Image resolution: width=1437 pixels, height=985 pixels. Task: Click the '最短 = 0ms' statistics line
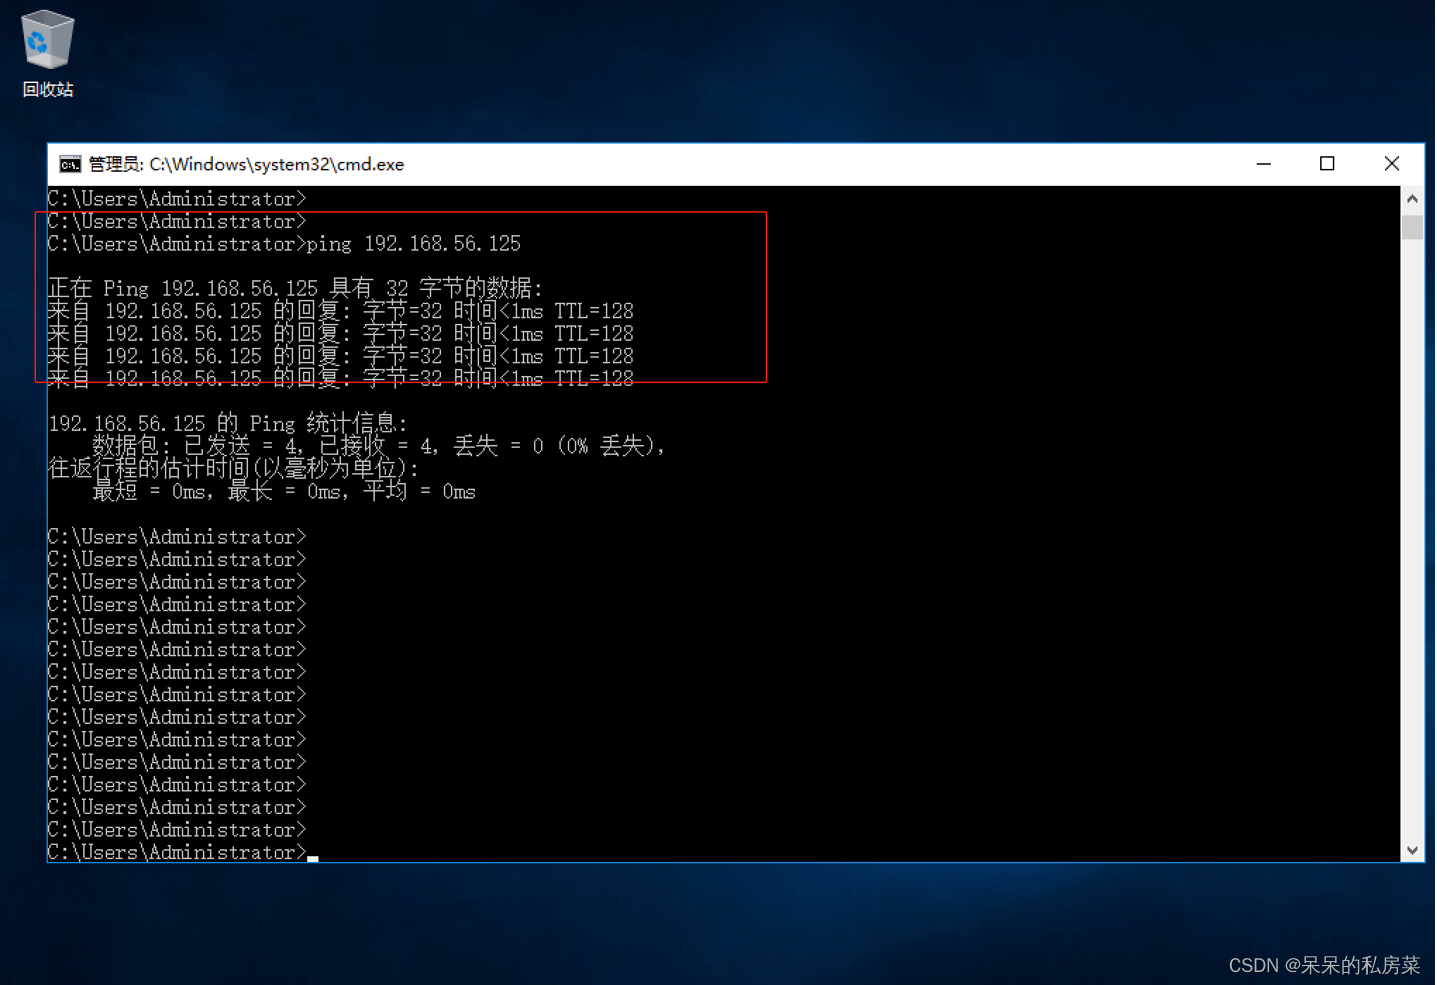(284, 491)
